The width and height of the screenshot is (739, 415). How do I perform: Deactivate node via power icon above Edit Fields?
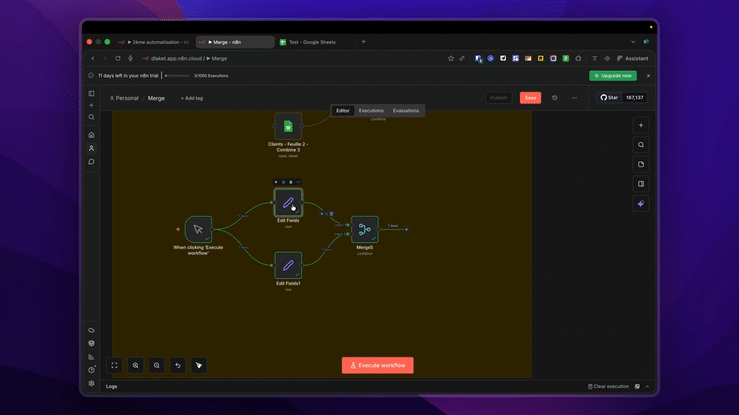coord(283,182)
